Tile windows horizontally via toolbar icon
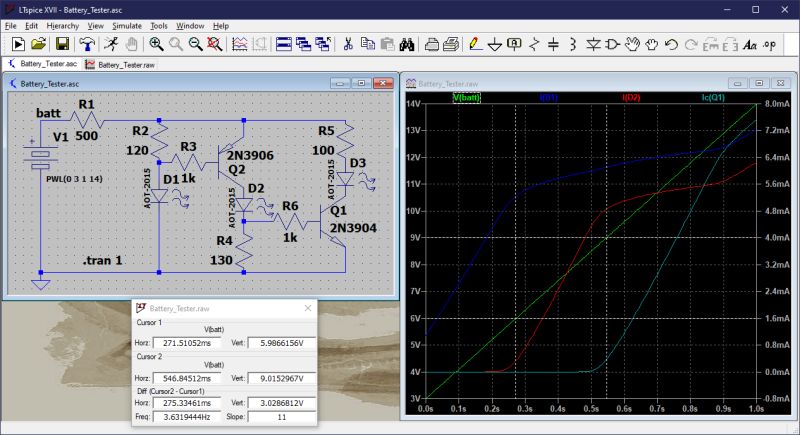 click(x=284, y=44)
